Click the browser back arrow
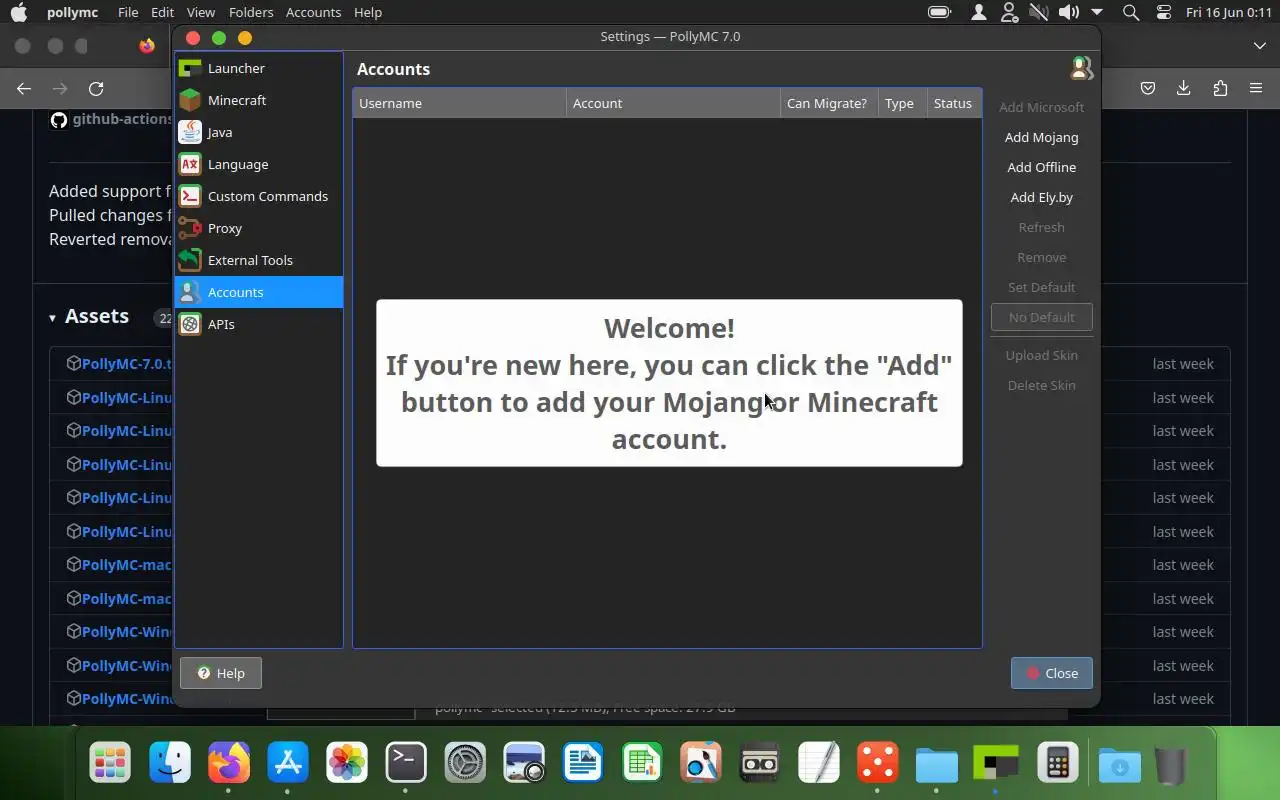Viewport: 1280px width, 800px height. (24, 88)
